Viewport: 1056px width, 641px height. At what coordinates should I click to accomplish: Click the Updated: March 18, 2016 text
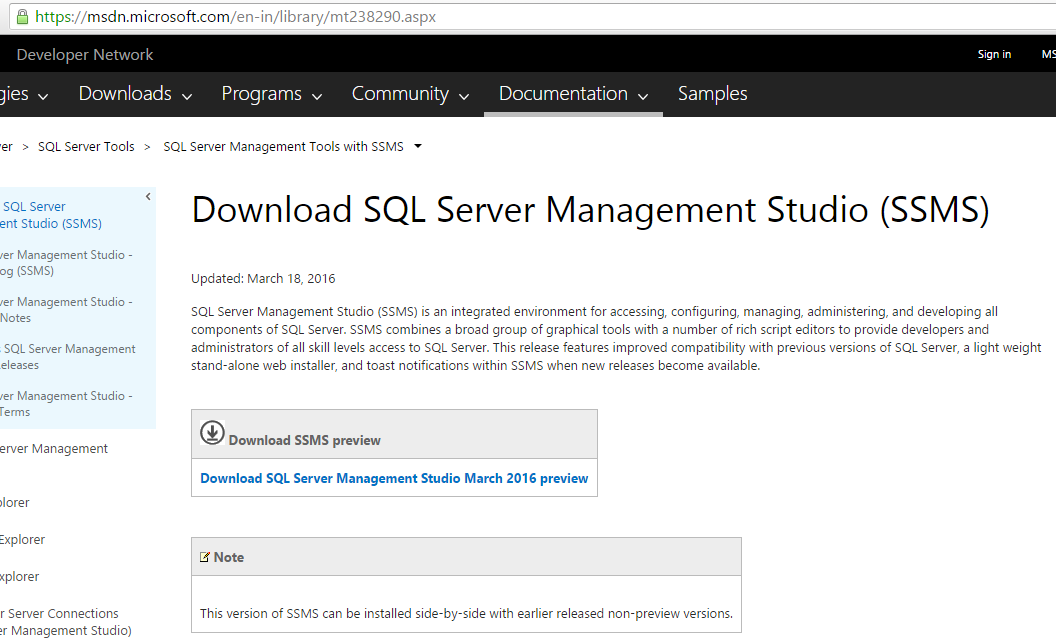pos(263,279)
